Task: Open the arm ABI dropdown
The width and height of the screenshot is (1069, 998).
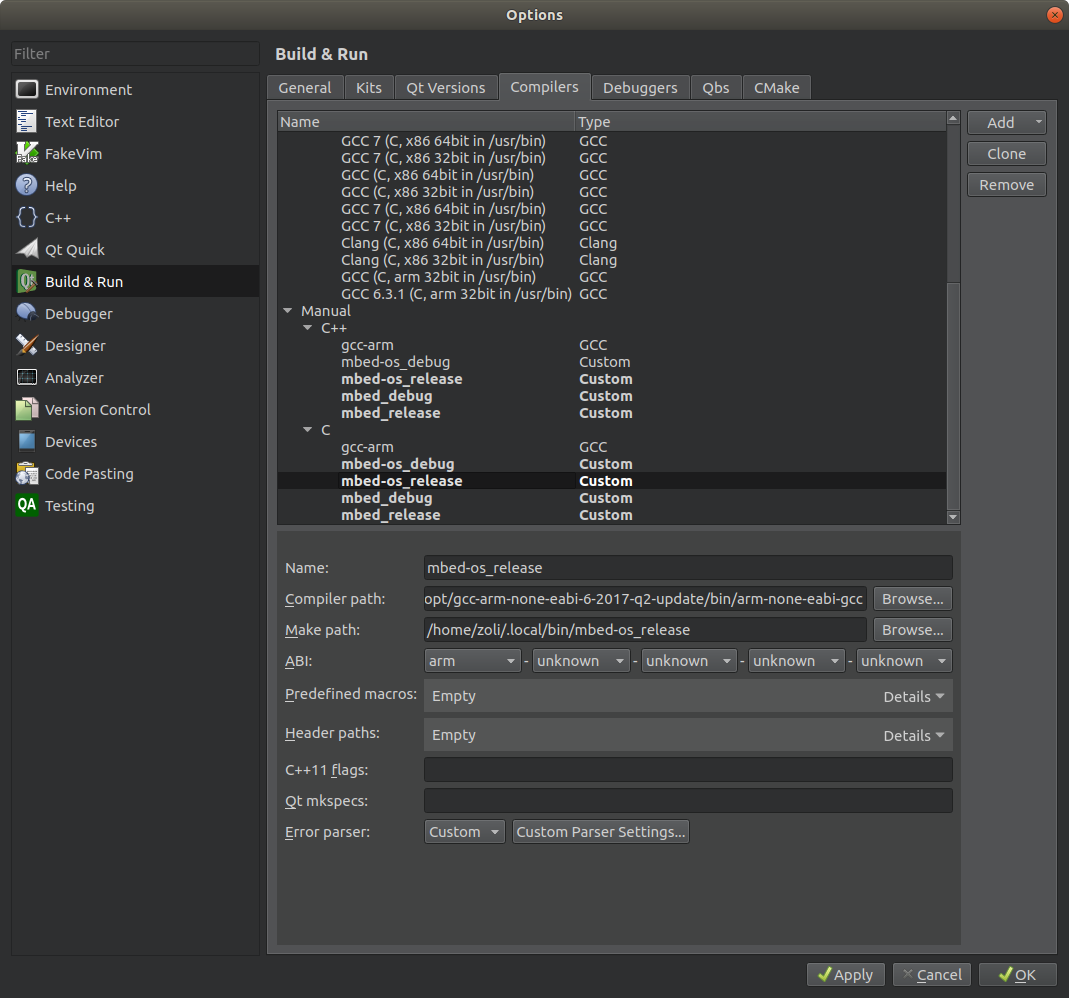Action: click(x=471, y=660)
